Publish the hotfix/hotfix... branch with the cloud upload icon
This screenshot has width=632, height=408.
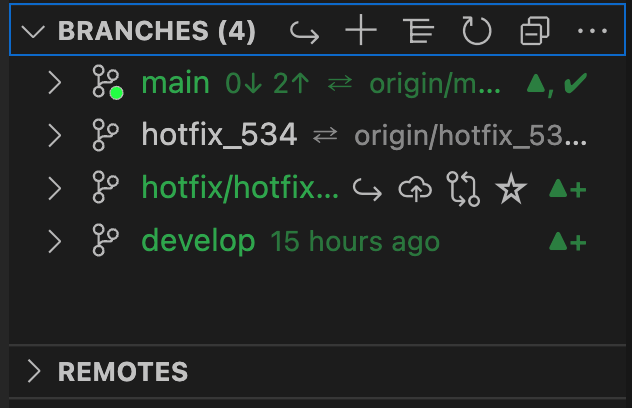tap(415, 189)
